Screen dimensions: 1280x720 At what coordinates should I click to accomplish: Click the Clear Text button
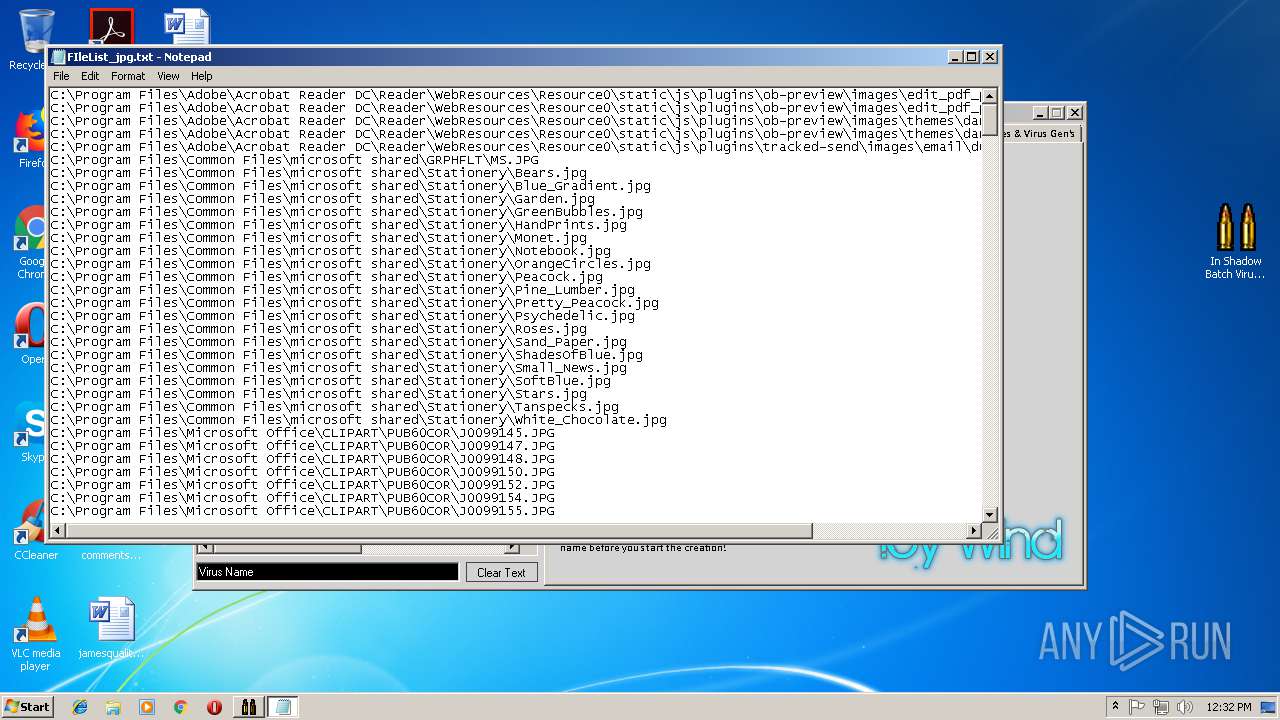501,572
